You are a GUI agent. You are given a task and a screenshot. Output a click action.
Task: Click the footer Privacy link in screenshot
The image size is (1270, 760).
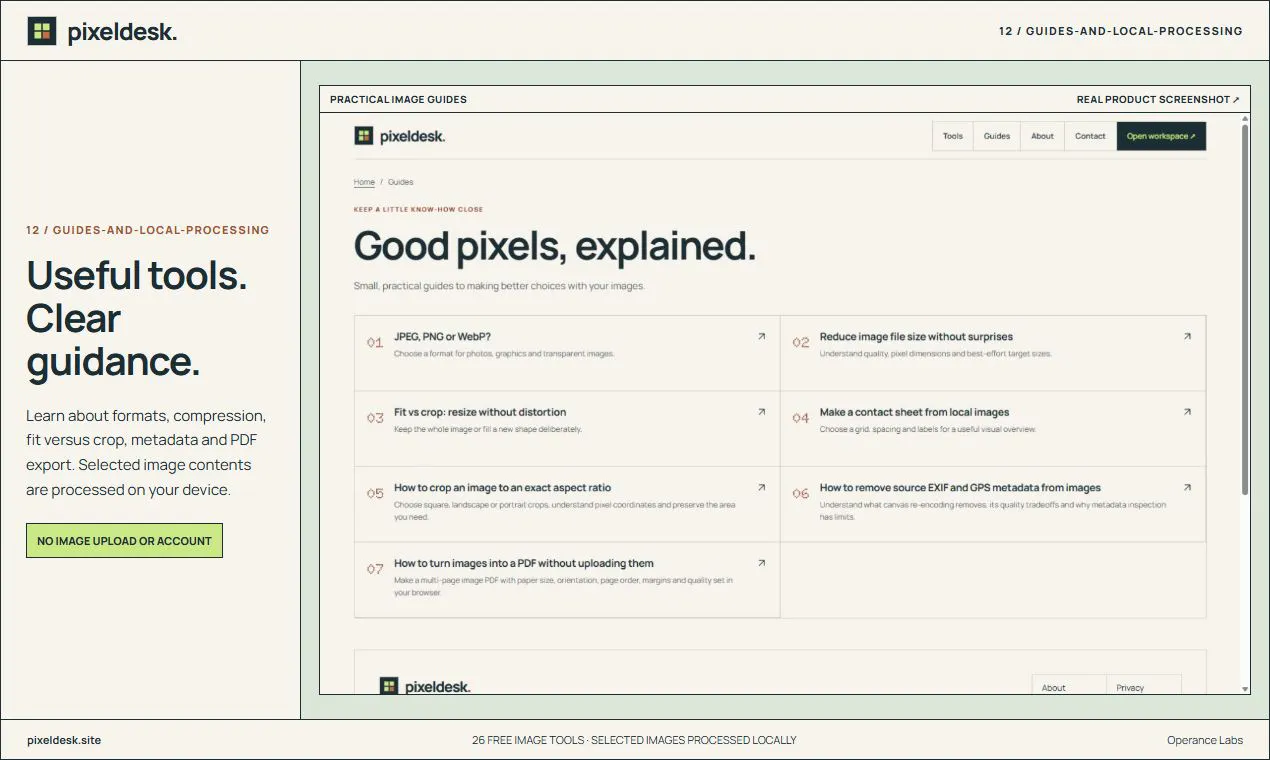point(1130,688)
